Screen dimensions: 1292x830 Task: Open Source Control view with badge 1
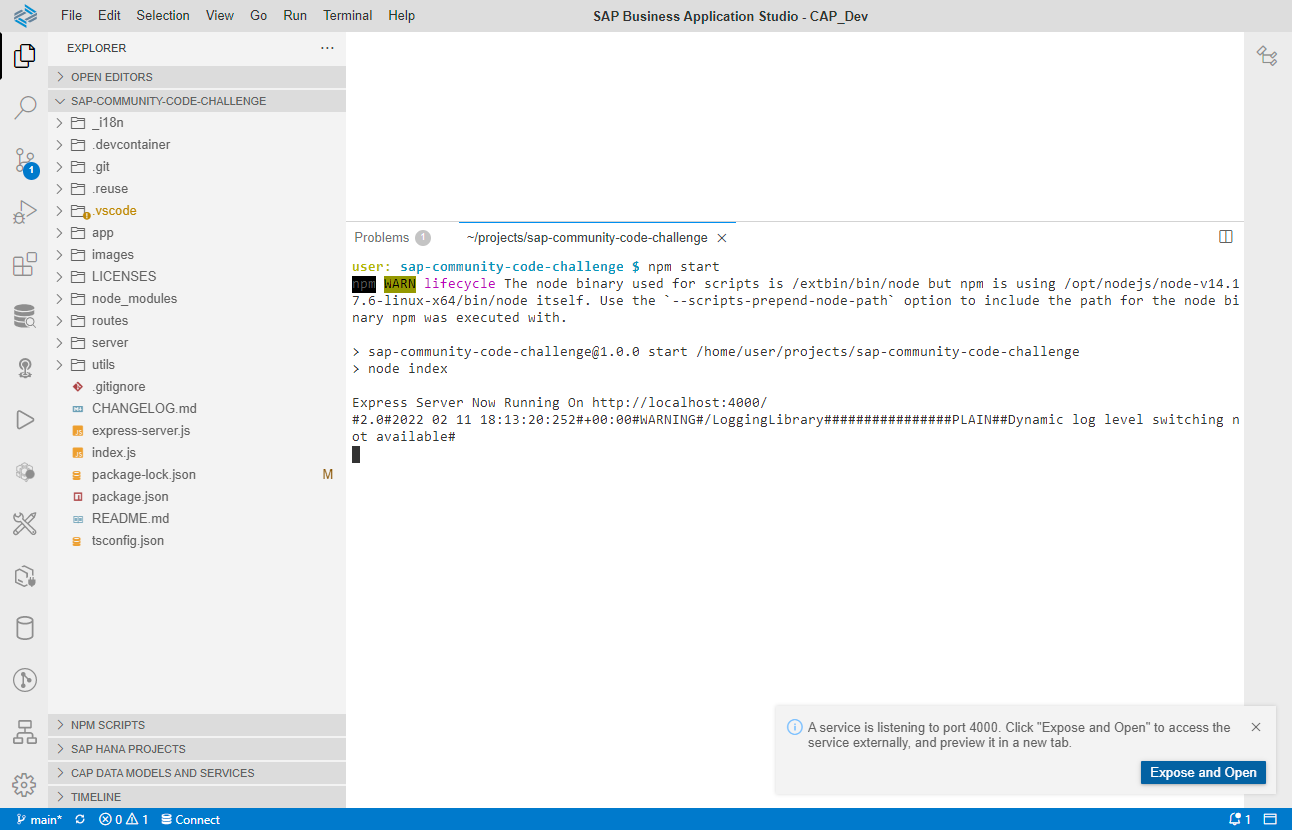[x=25, y=161]
